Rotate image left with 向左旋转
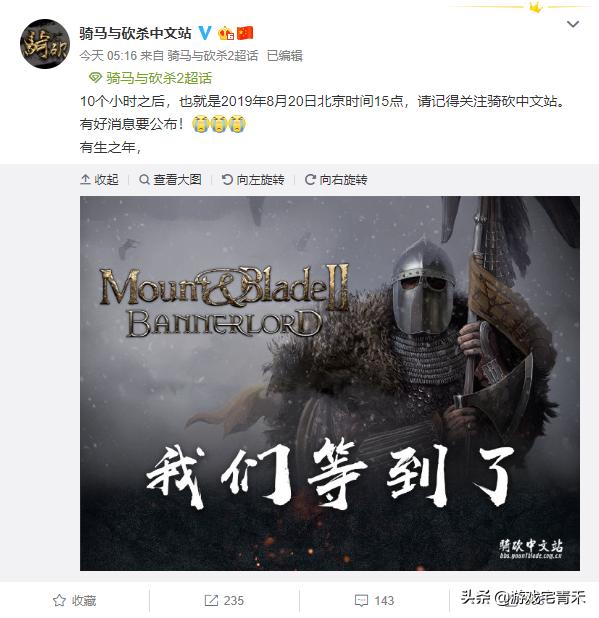Viewport: 599px width, 618px height. [253, 180]
